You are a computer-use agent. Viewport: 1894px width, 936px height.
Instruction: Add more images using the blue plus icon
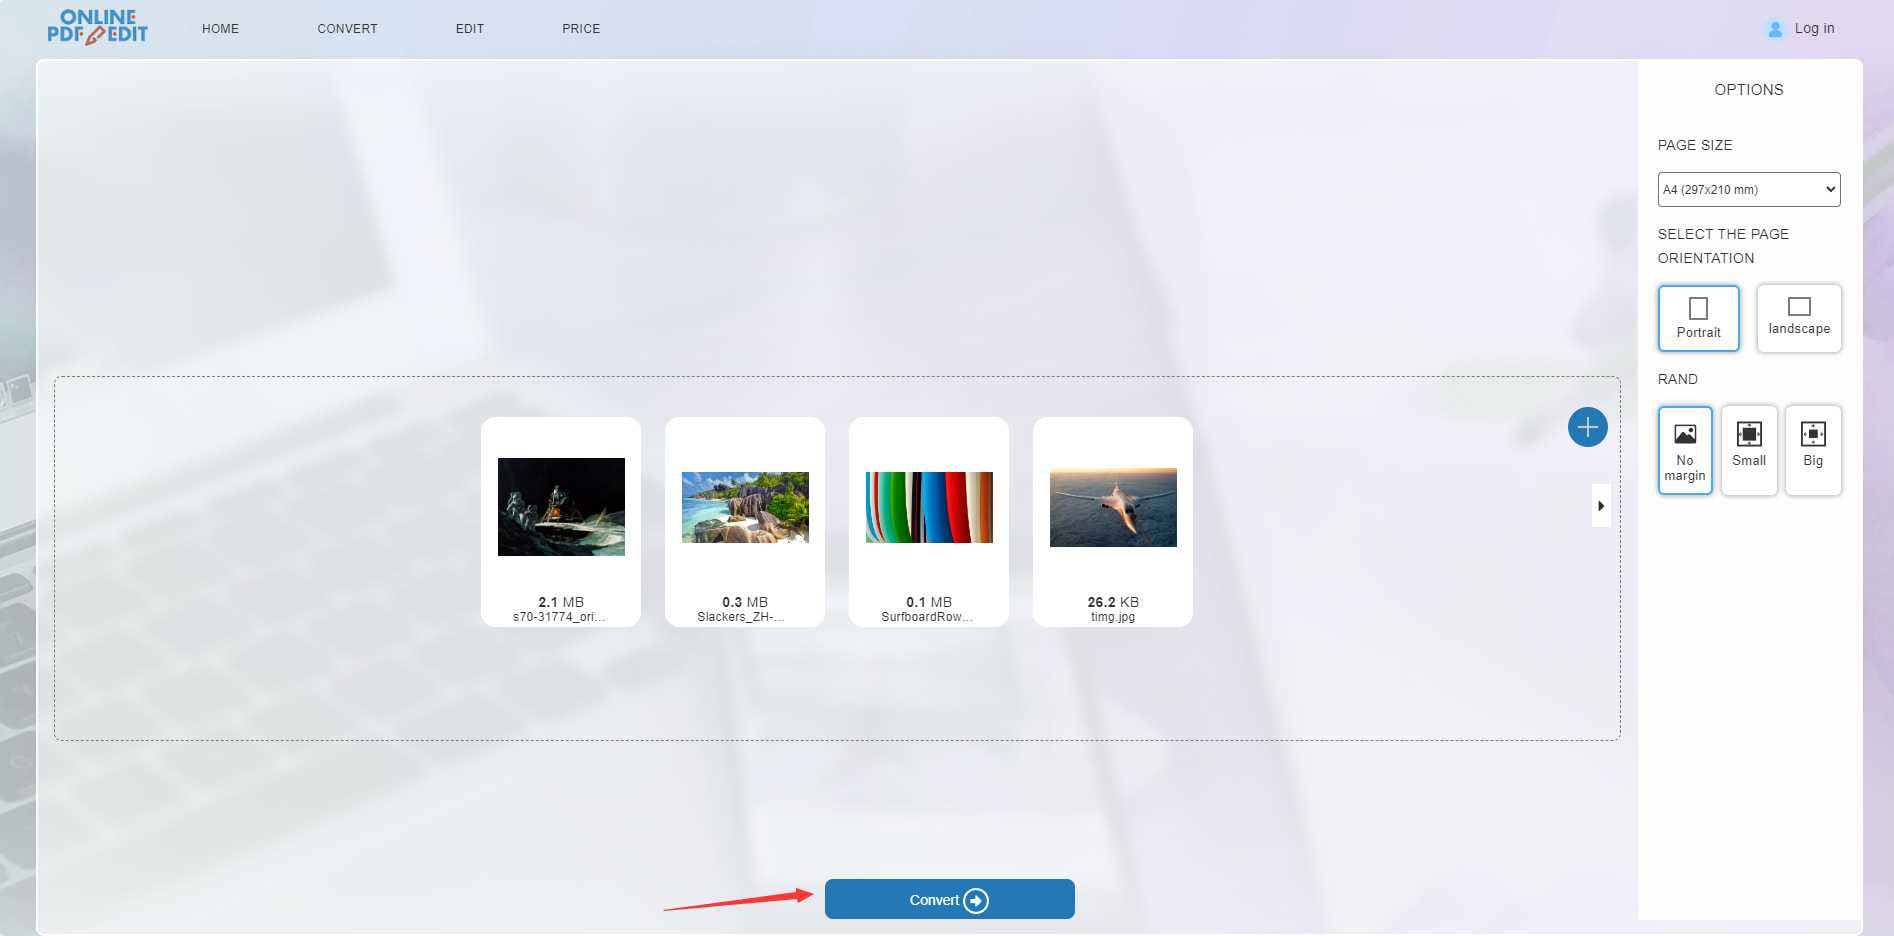[x=1587, y=427]
